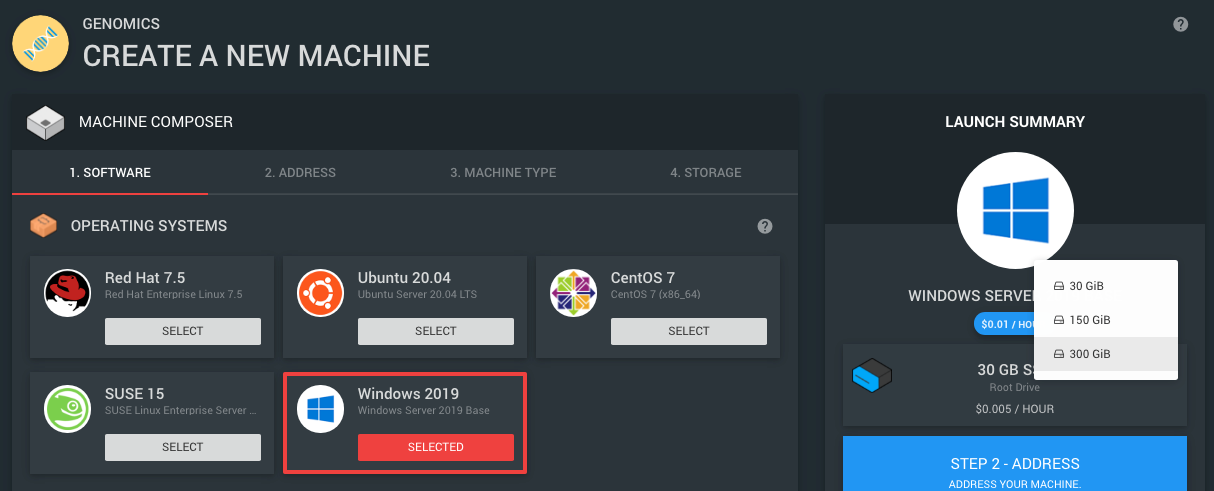
Task: Click the Machine Composer cube icon
Action: click(x=45, y=122)
